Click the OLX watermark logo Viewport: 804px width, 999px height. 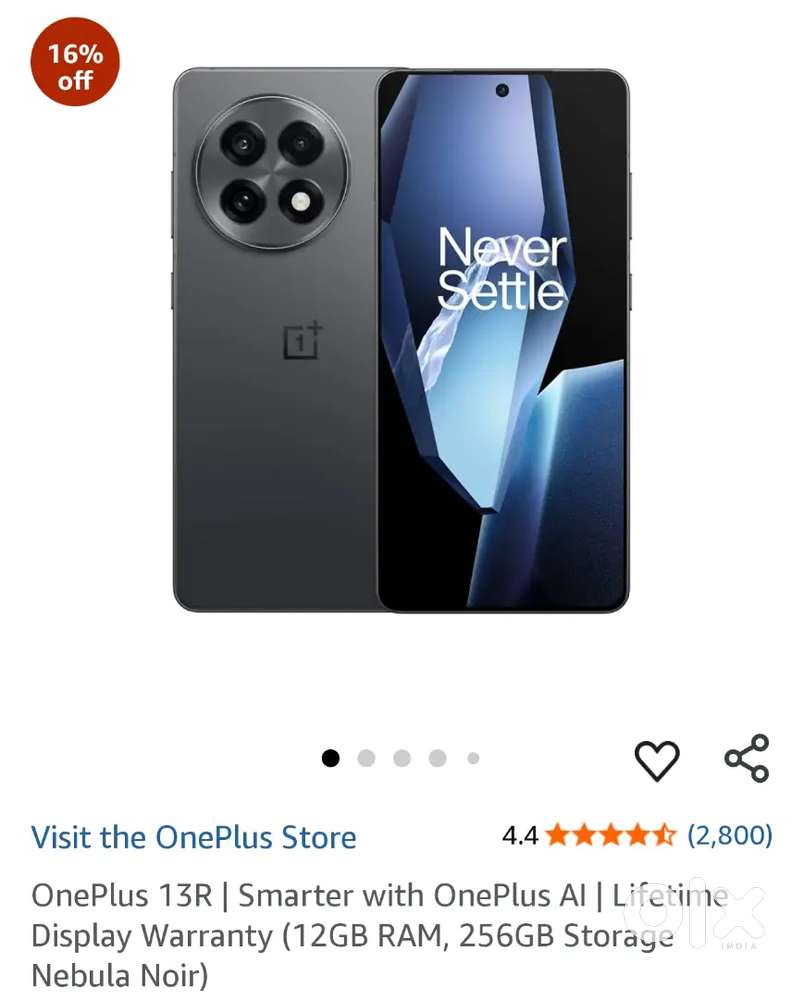coord(694,913)
